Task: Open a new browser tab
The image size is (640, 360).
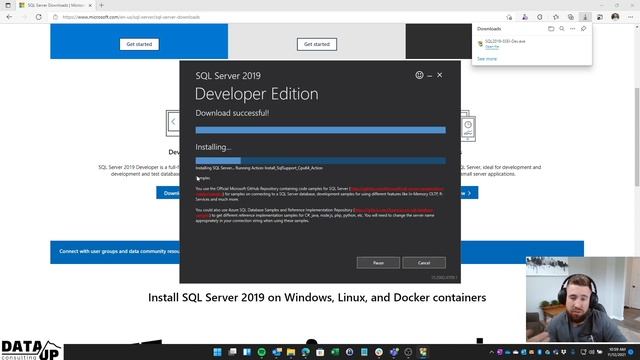Action: tap(101, 5)
